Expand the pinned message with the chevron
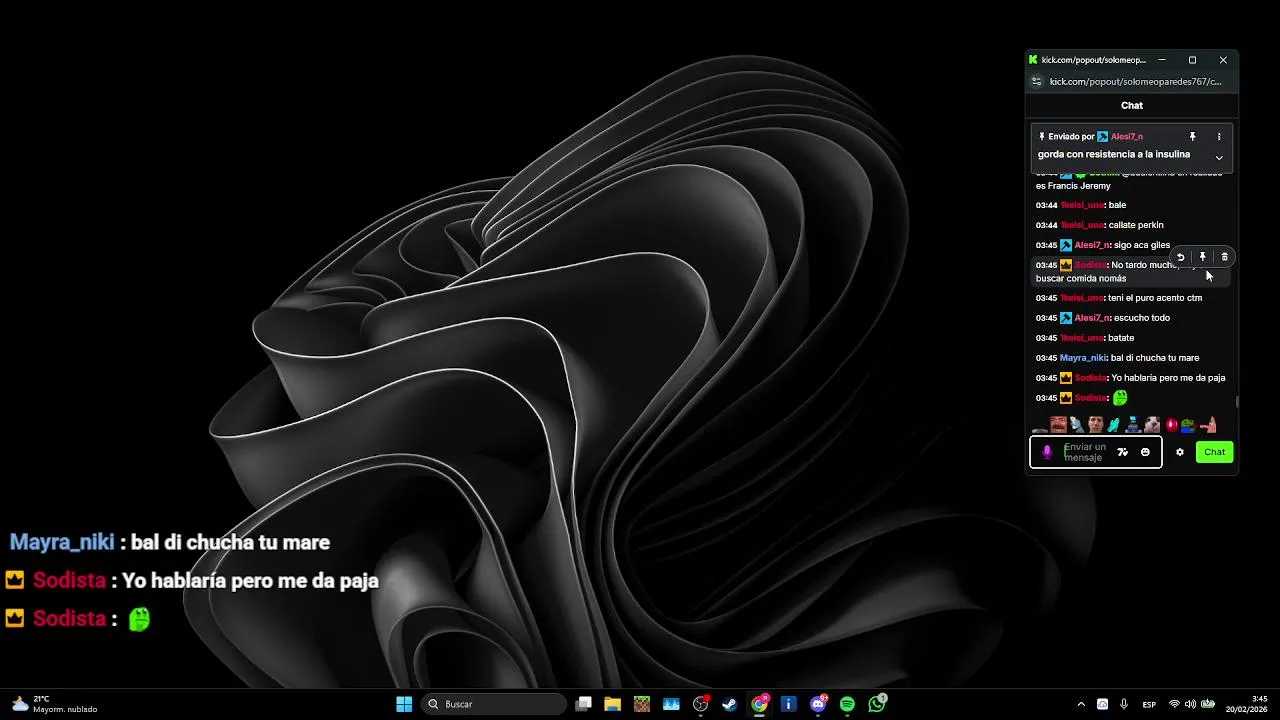 click(x=1219, y=157)
